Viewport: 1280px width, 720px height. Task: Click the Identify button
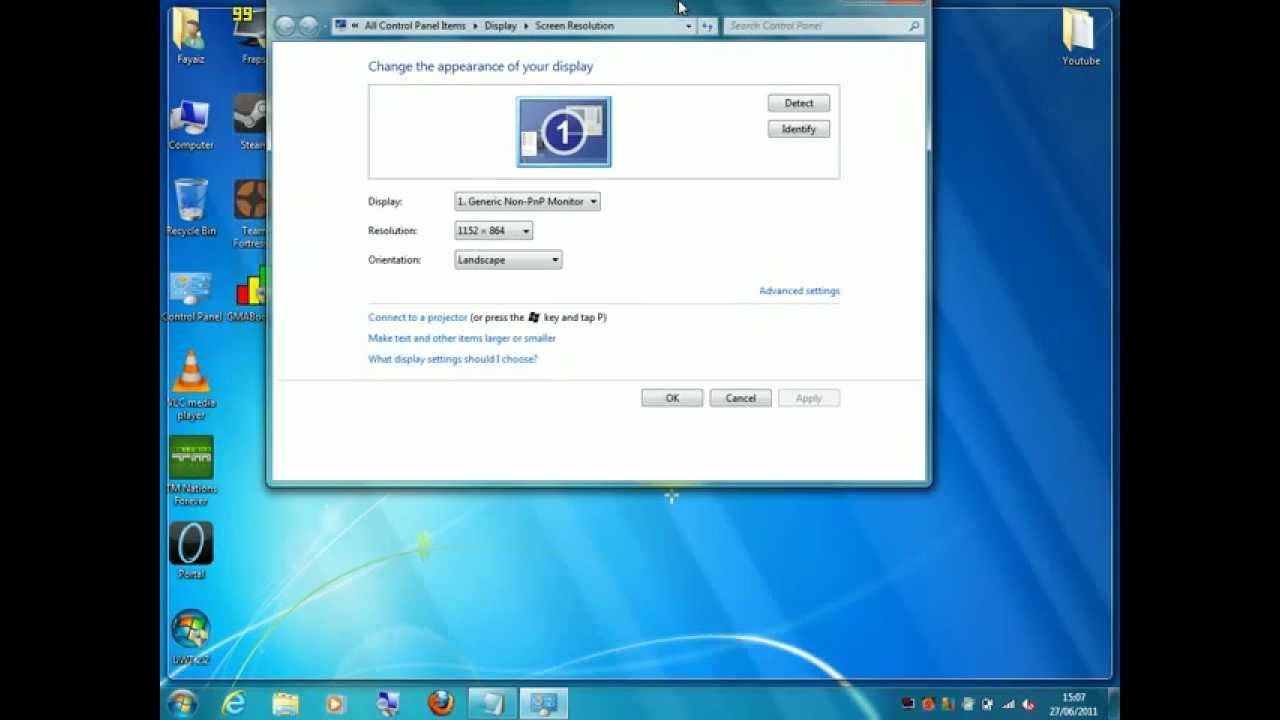pyautogui.click(x=798, y=129)
